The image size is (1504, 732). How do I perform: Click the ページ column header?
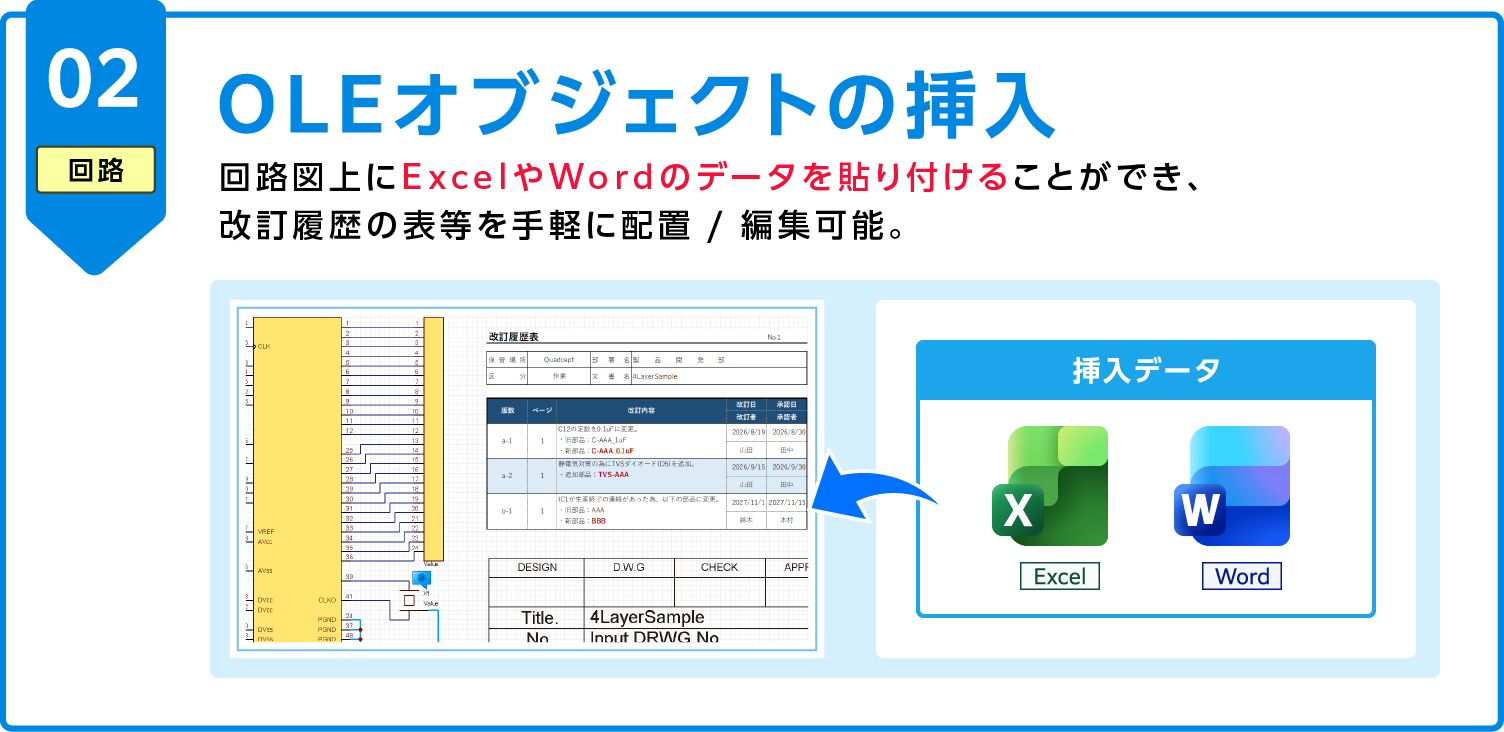point(542,410)
